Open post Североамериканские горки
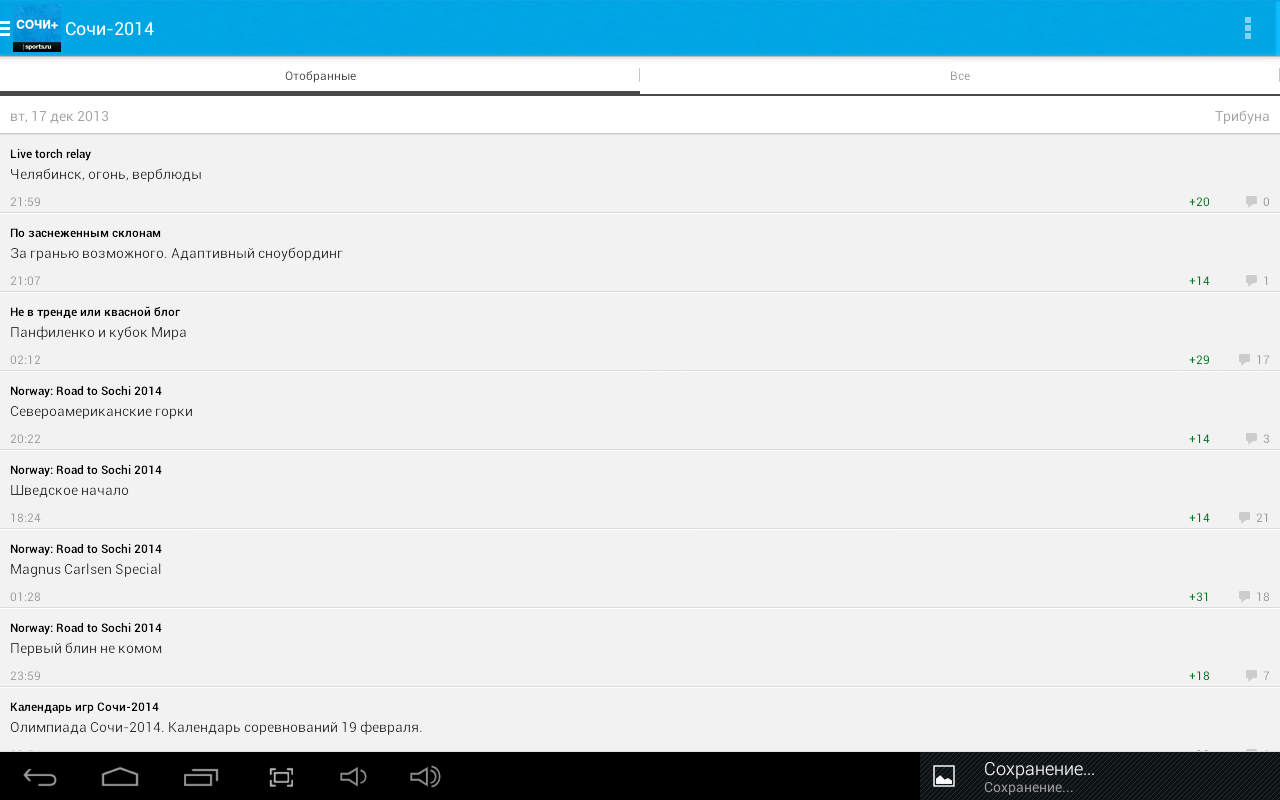This screenshot has height=800, width=1280. [640, 410]
